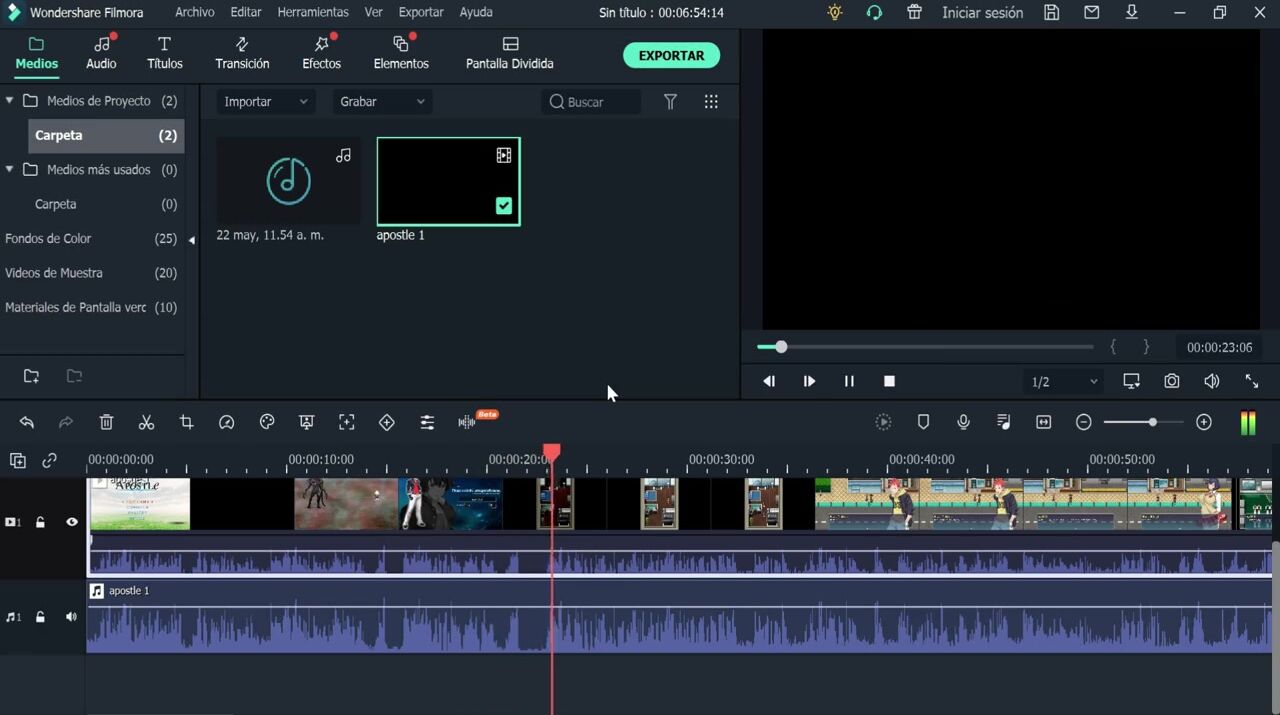Toggle the video track lock
This screenshot has height=715, width=1280.
click(x=40, y=522)
